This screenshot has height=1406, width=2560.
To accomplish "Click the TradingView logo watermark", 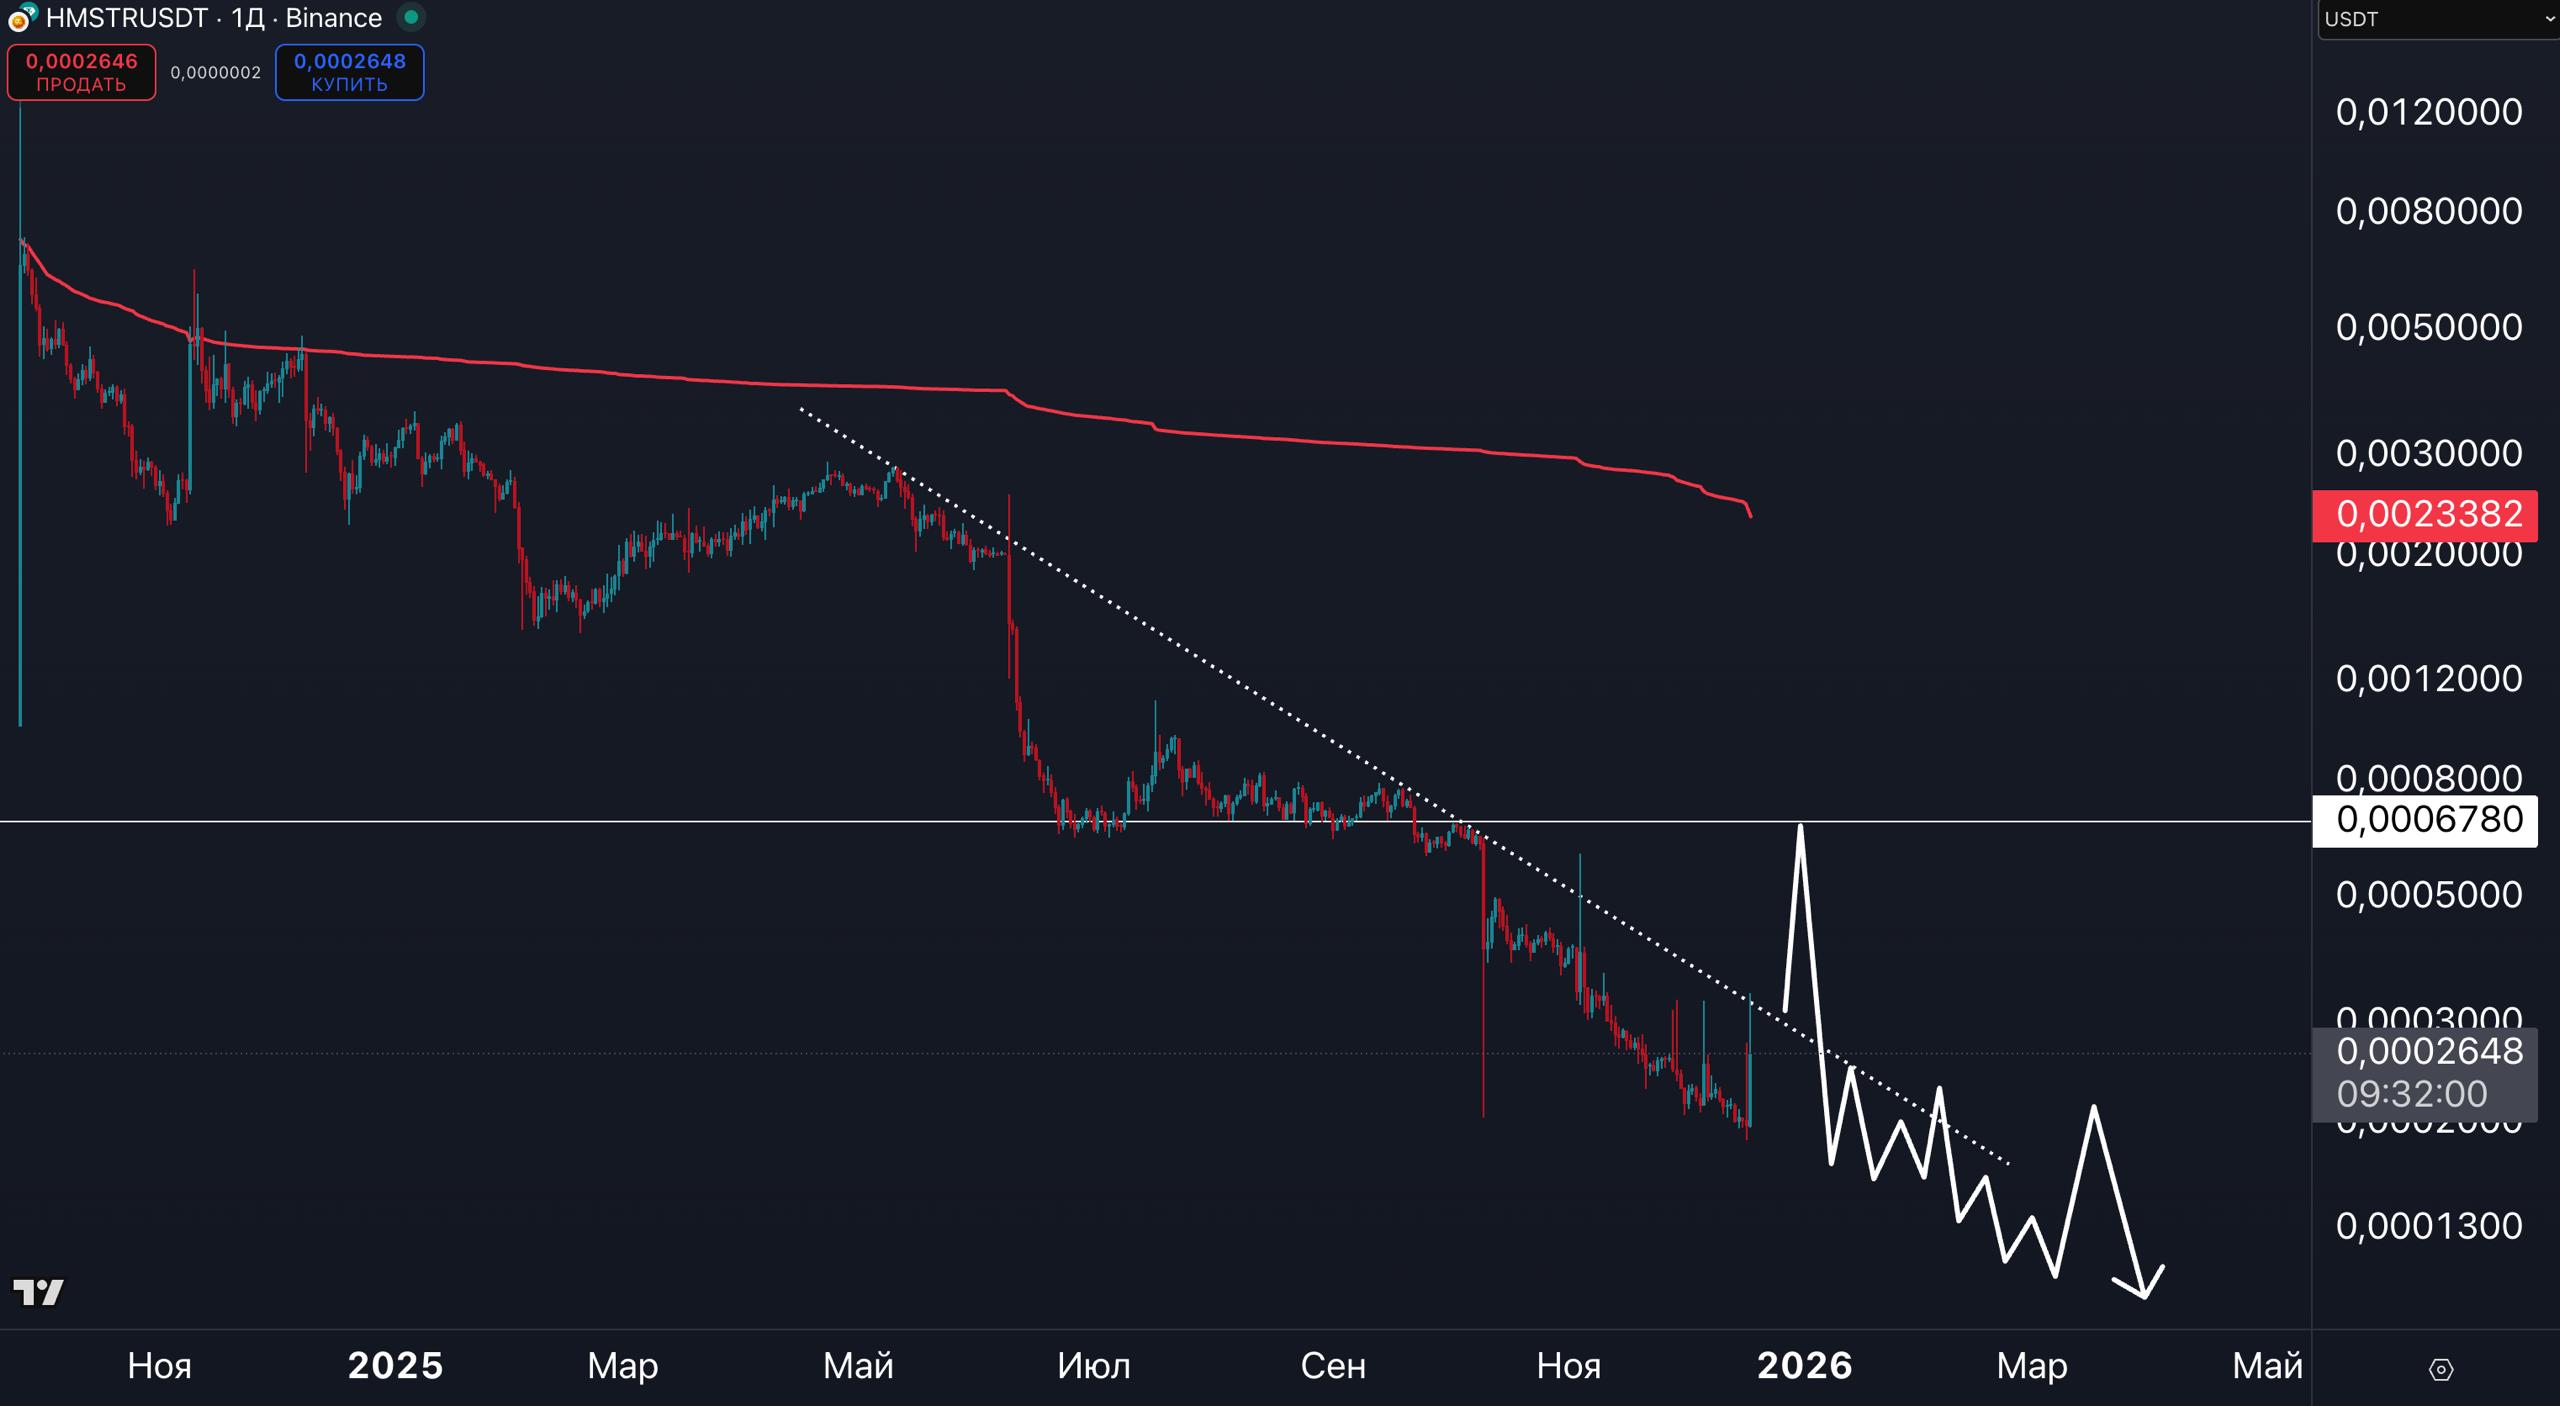I will click(38, 1292).
